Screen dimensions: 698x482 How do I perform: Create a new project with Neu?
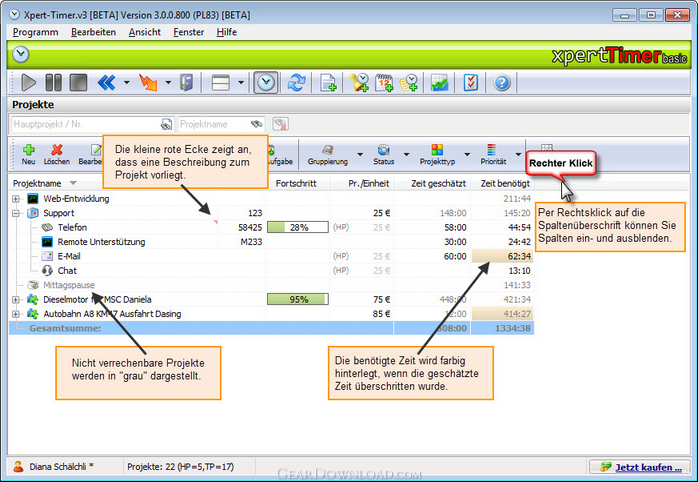coord(28,154)
